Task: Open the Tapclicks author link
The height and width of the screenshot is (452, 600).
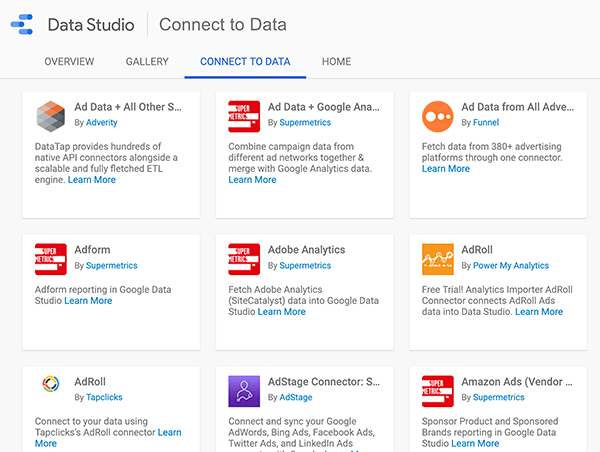Action: tap(104, 397)
